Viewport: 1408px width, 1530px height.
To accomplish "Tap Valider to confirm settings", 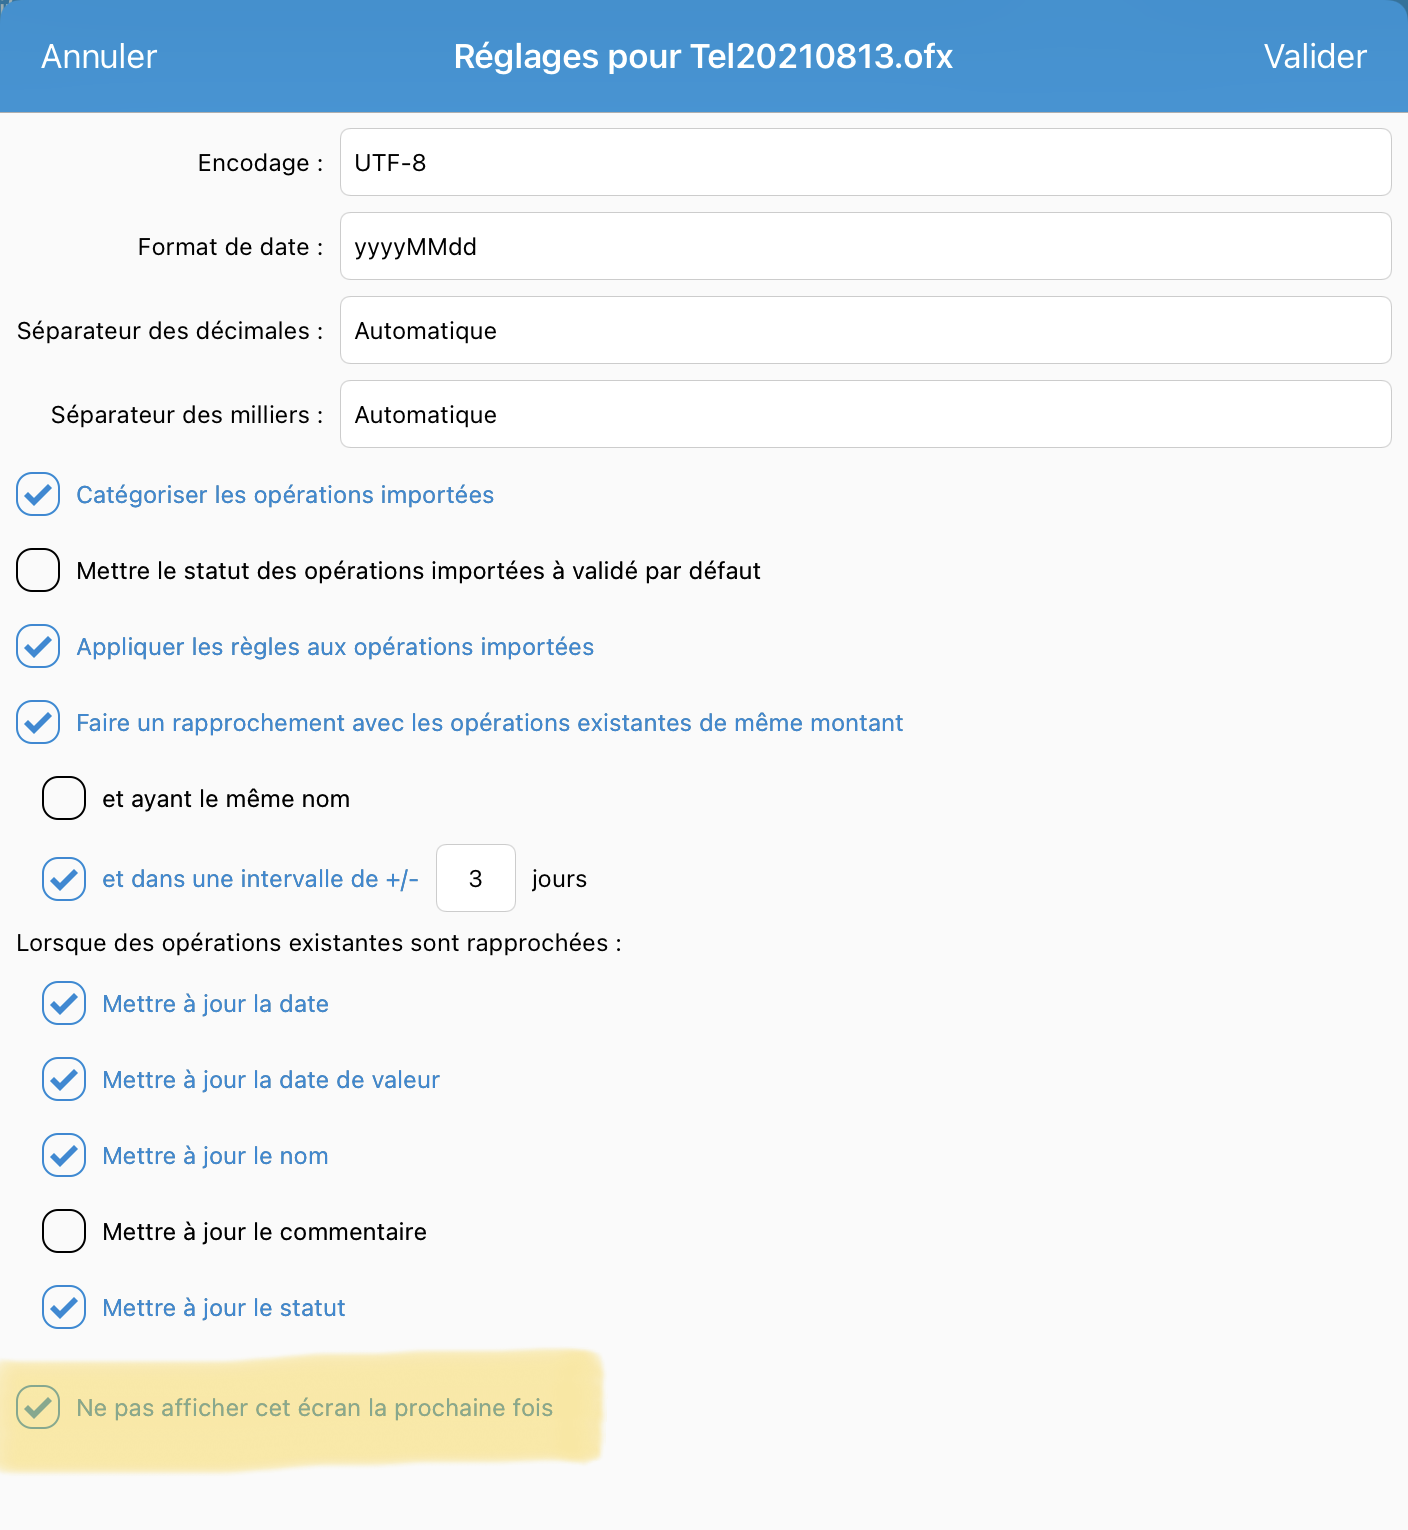I will pos(1315,57).
